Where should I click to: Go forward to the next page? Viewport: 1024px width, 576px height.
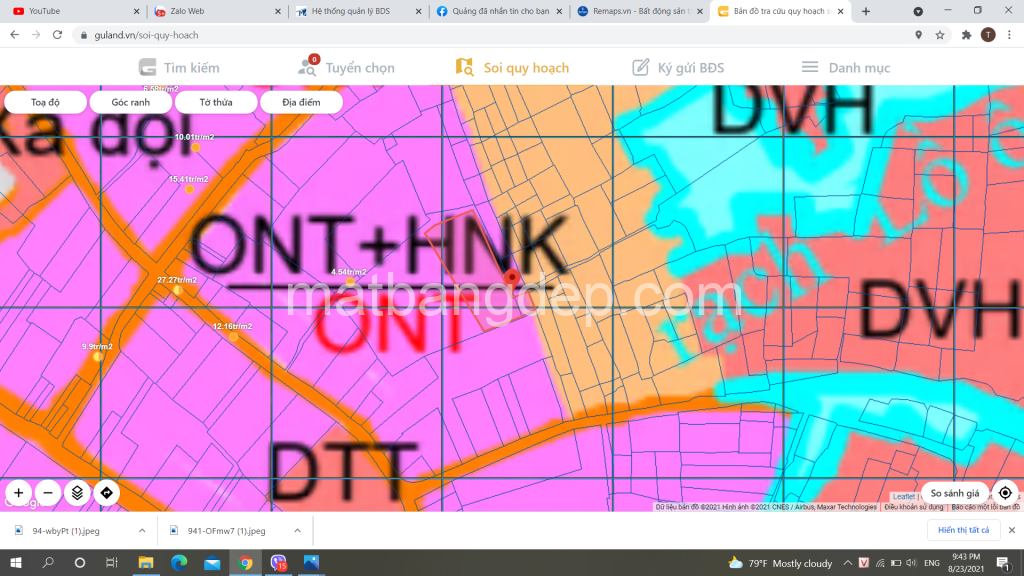[36, 35]
